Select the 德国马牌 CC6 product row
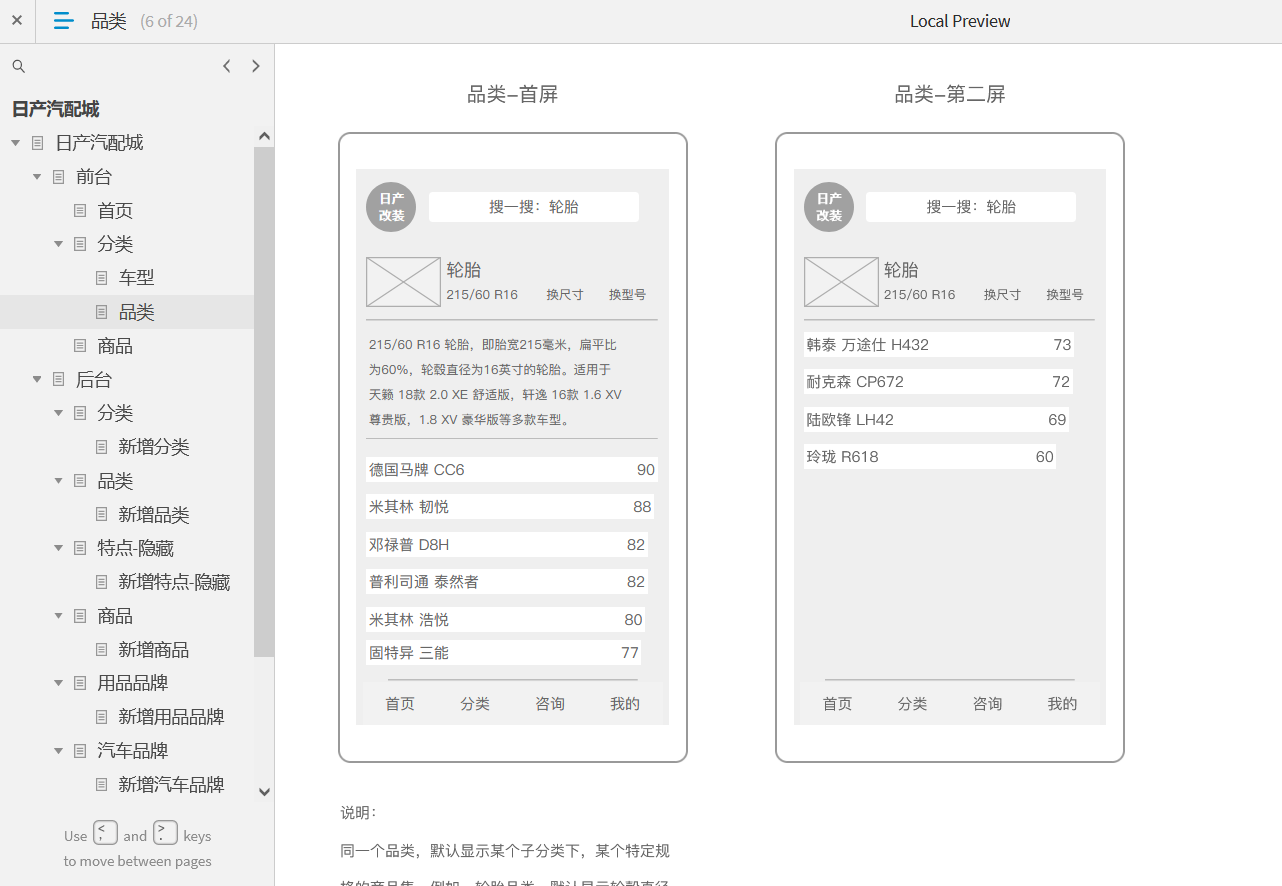The height and width of the screenshot is (886, 1282). [x=512, y=470]
